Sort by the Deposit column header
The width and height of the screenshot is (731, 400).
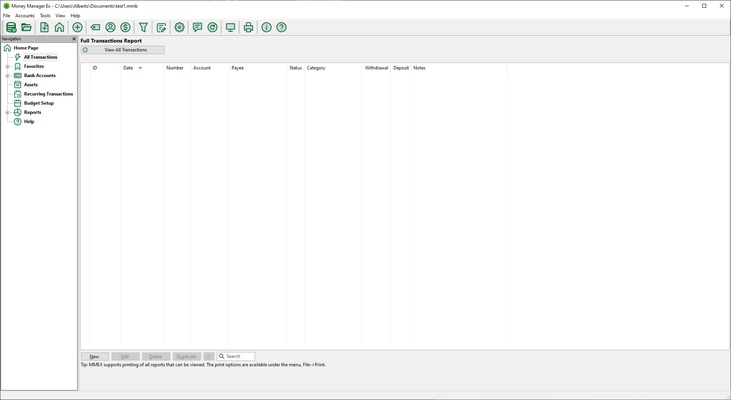point(400,68)
